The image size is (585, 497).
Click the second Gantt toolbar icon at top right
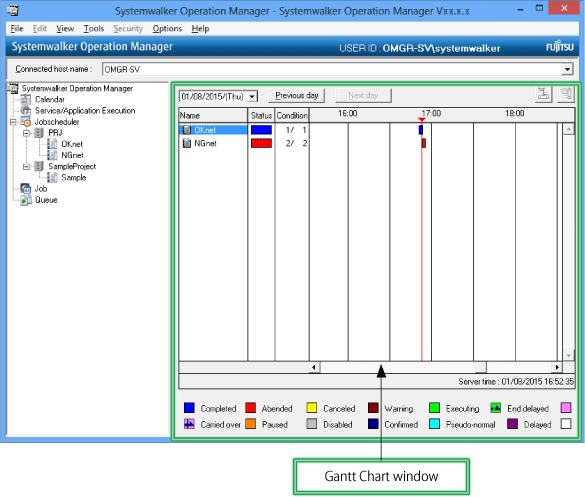(566, 94)
